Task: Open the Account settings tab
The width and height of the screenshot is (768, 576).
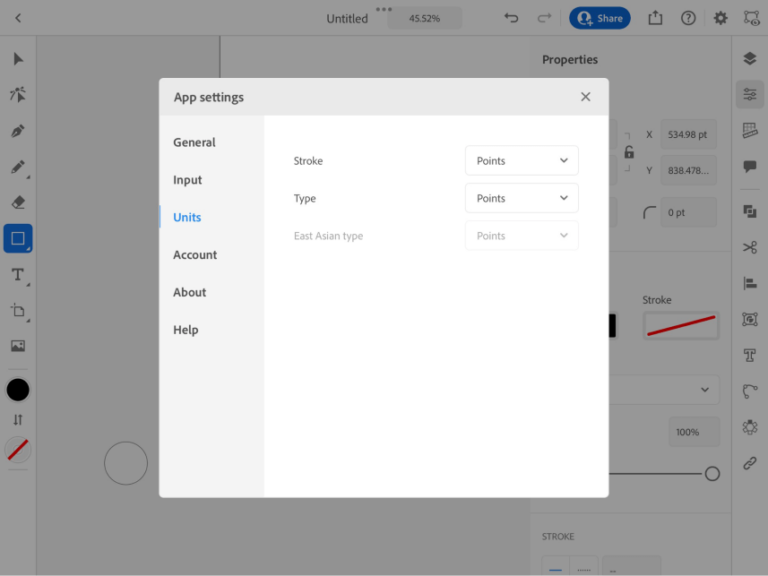Action: [x=195, y=255]
